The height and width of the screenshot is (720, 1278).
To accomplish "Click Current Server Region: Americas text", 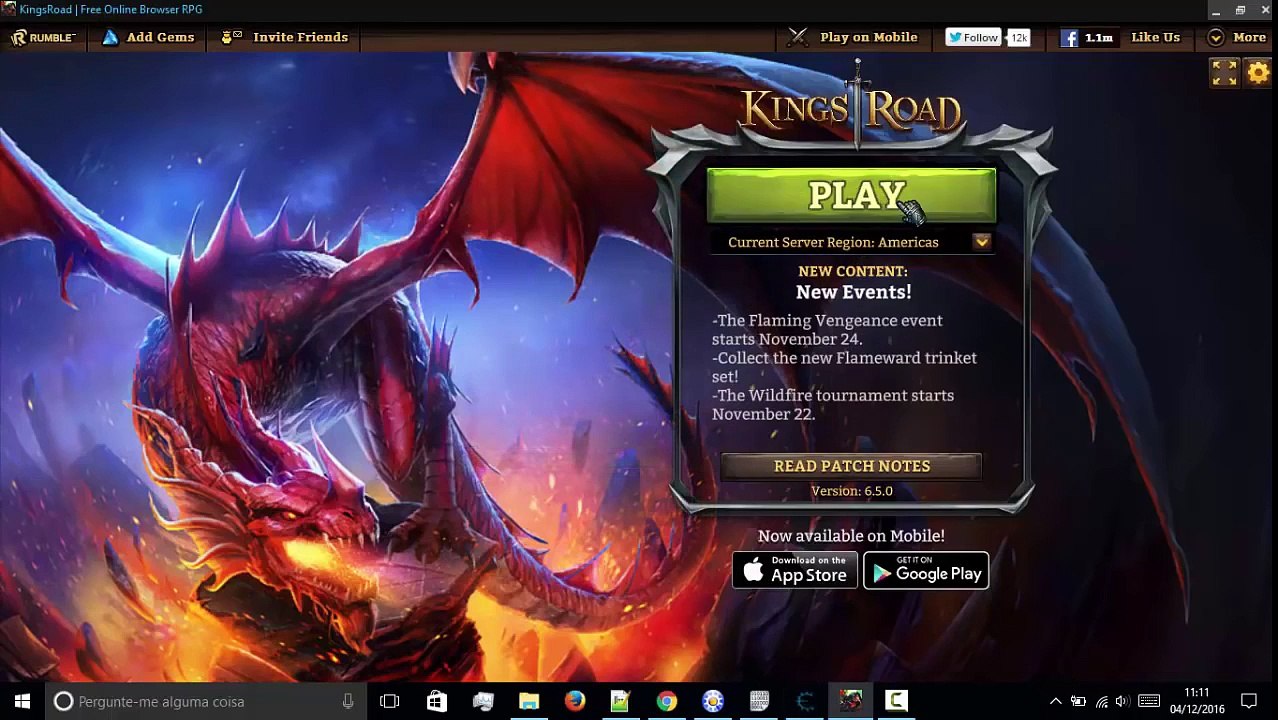I will point(833,242).
